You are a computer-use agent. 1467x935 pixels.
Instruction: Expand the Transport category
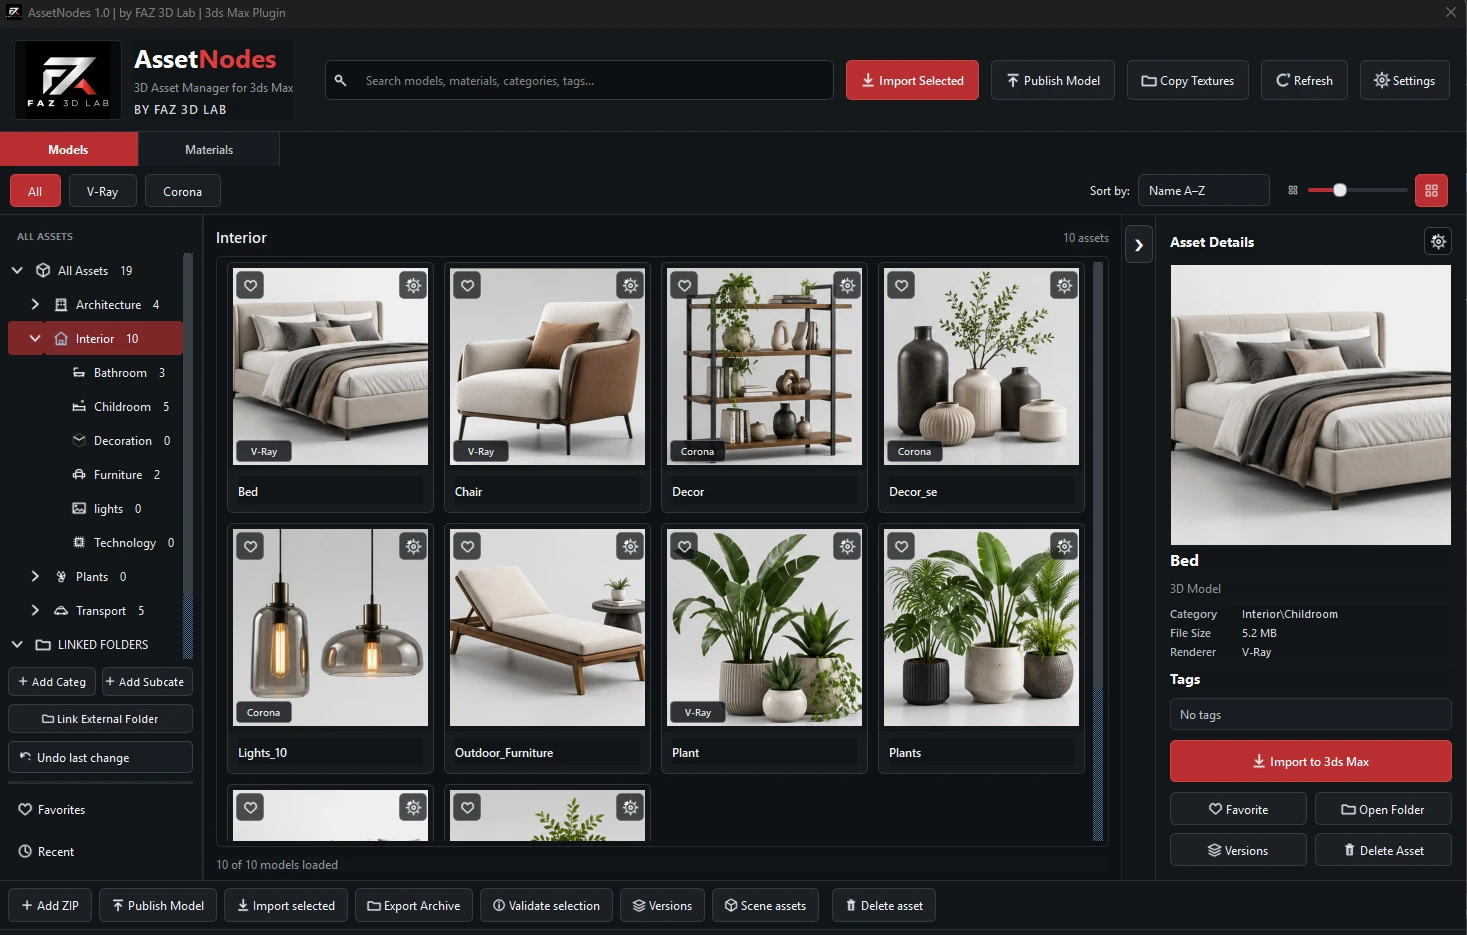click(35, 611)
